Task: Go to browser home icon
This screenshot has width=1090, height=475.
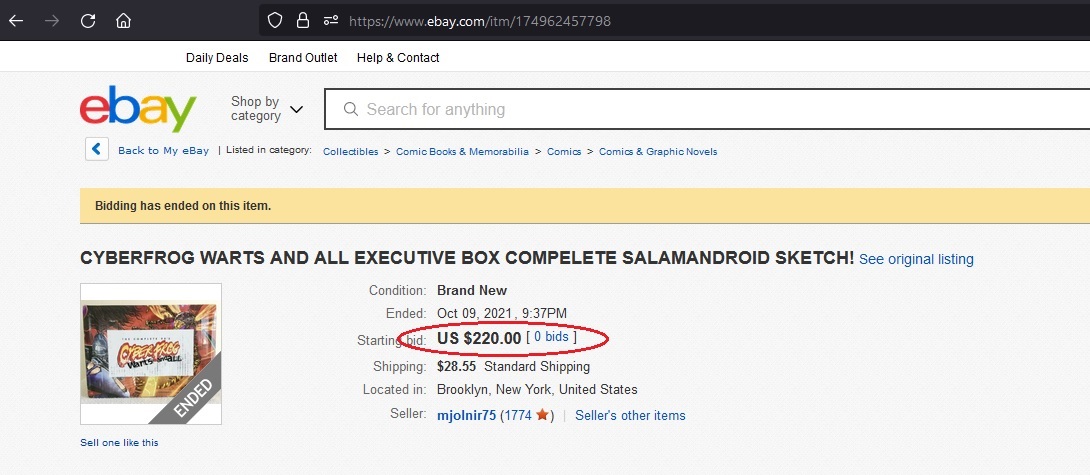Action: click(123, 21)
